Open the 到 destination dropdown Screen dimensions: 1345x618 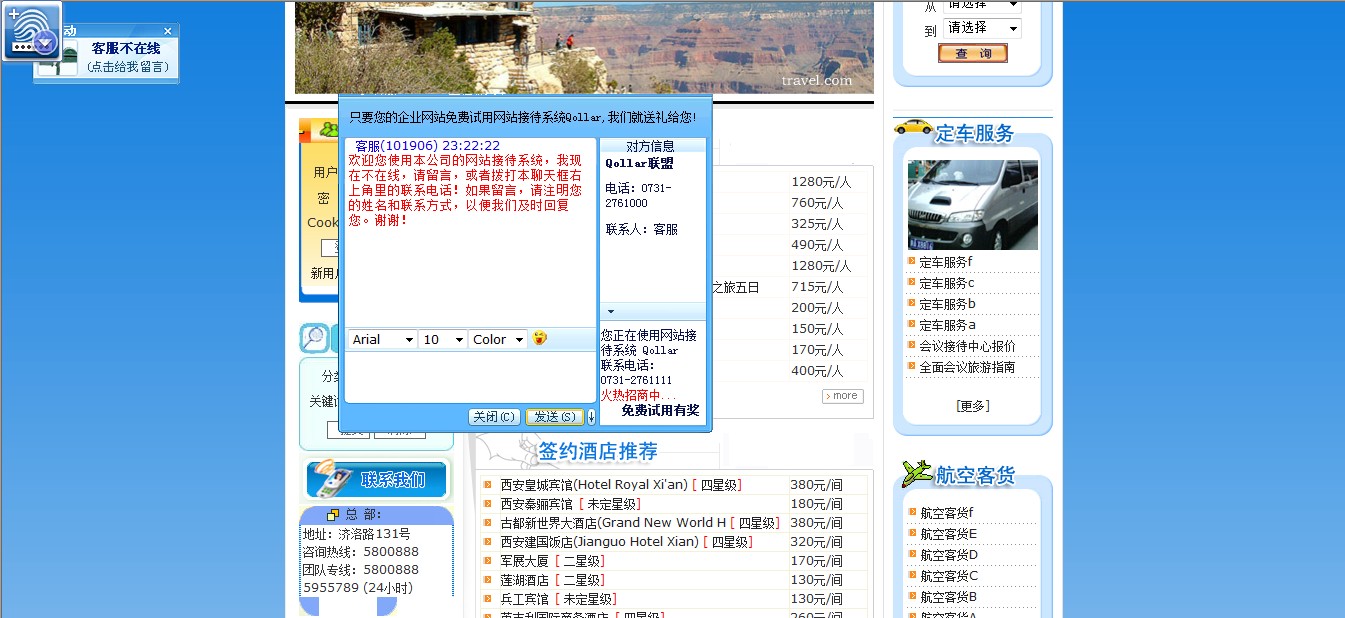coord(982,28)
